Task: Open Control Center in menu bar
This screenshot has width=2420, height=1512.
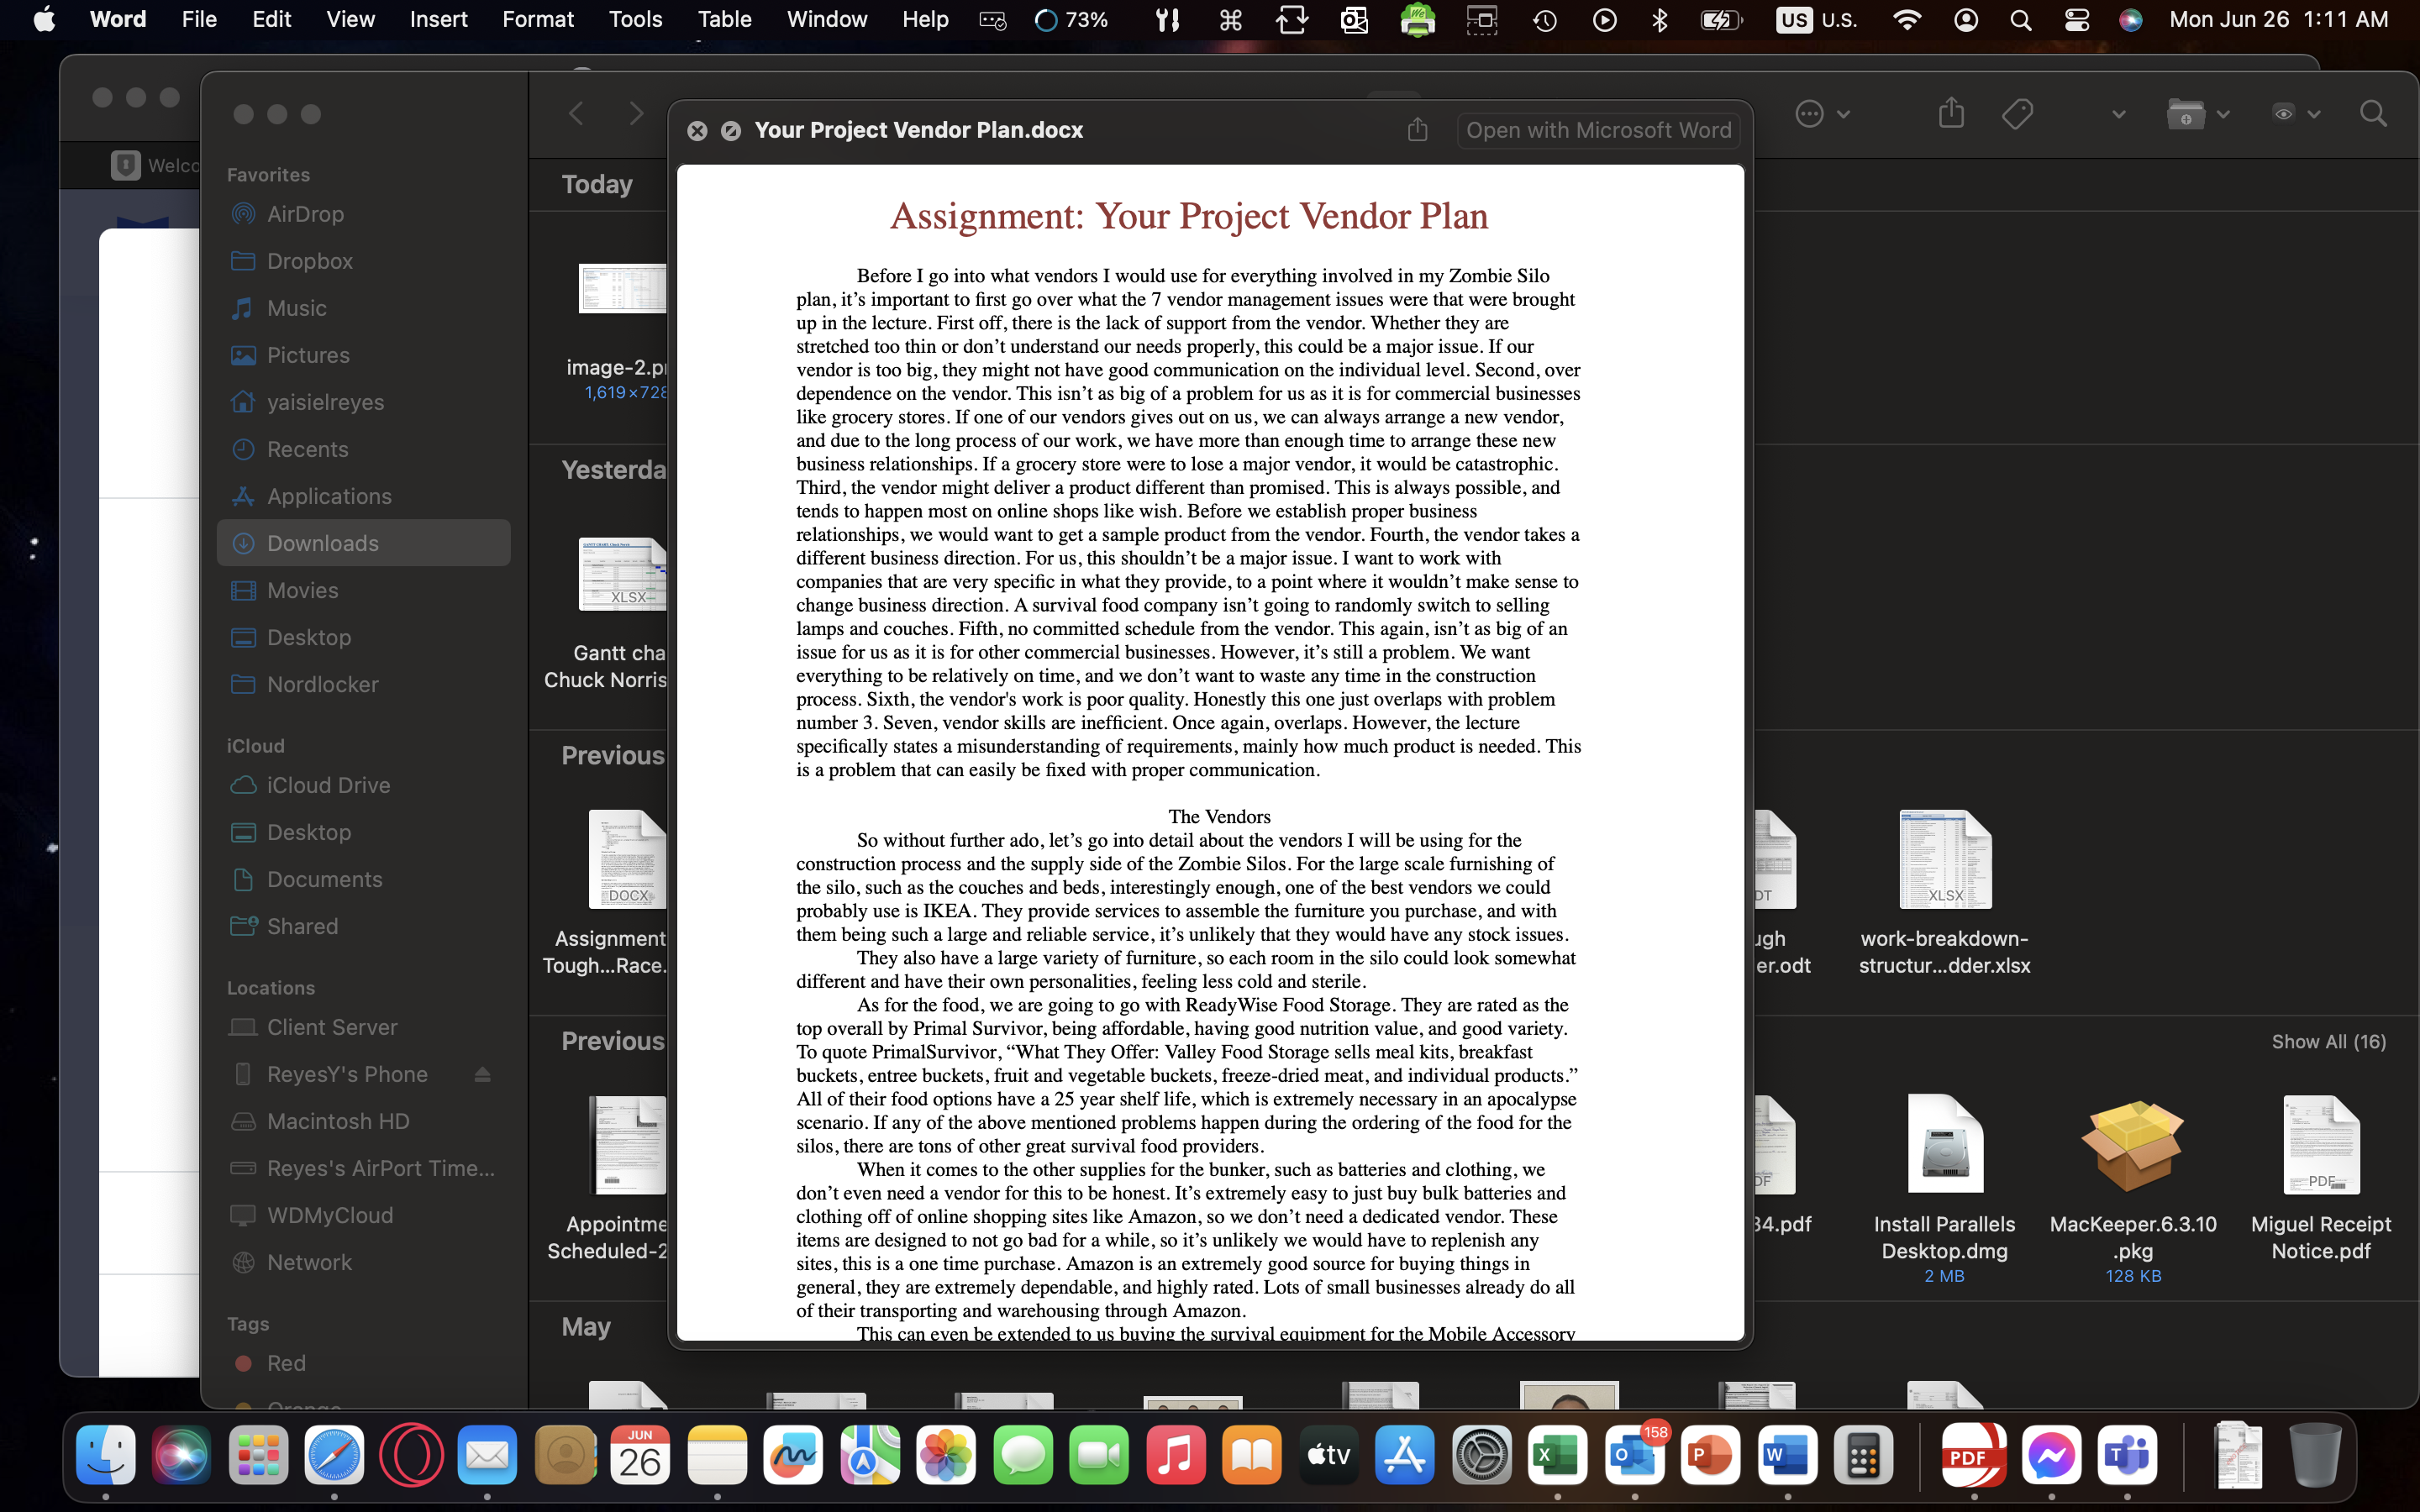Action: (2076, 20)
